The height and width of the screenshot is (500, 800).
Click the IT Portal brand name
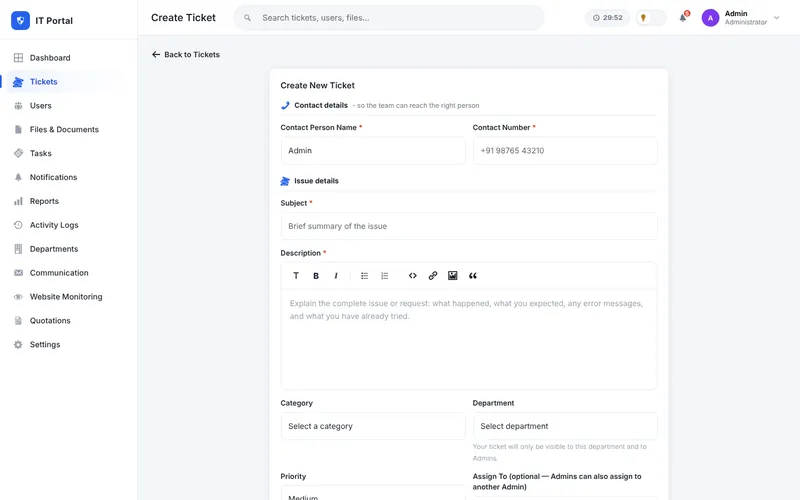[54, 21]
